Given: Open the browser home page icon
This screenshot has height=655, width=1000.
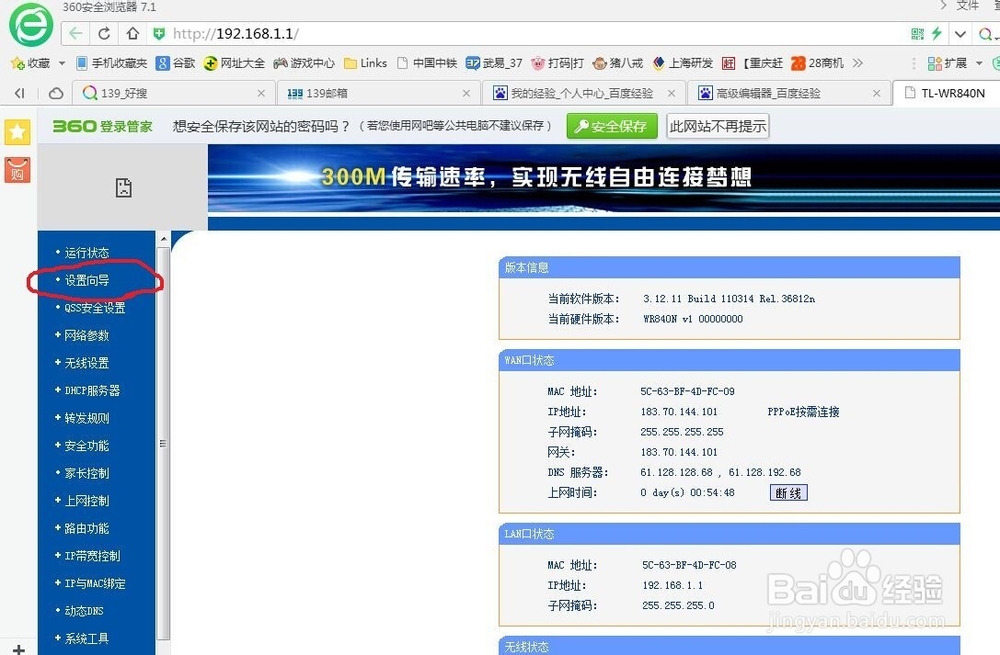Looking at the screenshot, I should click(x=132, y=33).
